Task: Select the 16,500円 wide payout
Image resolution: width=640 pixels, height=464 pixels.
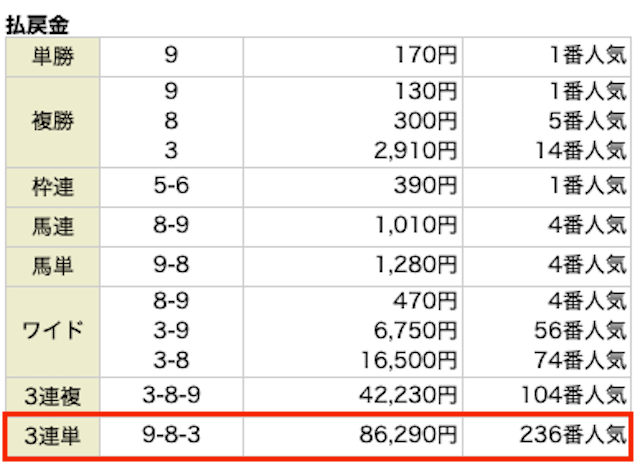Action: [x=409, y=361]
